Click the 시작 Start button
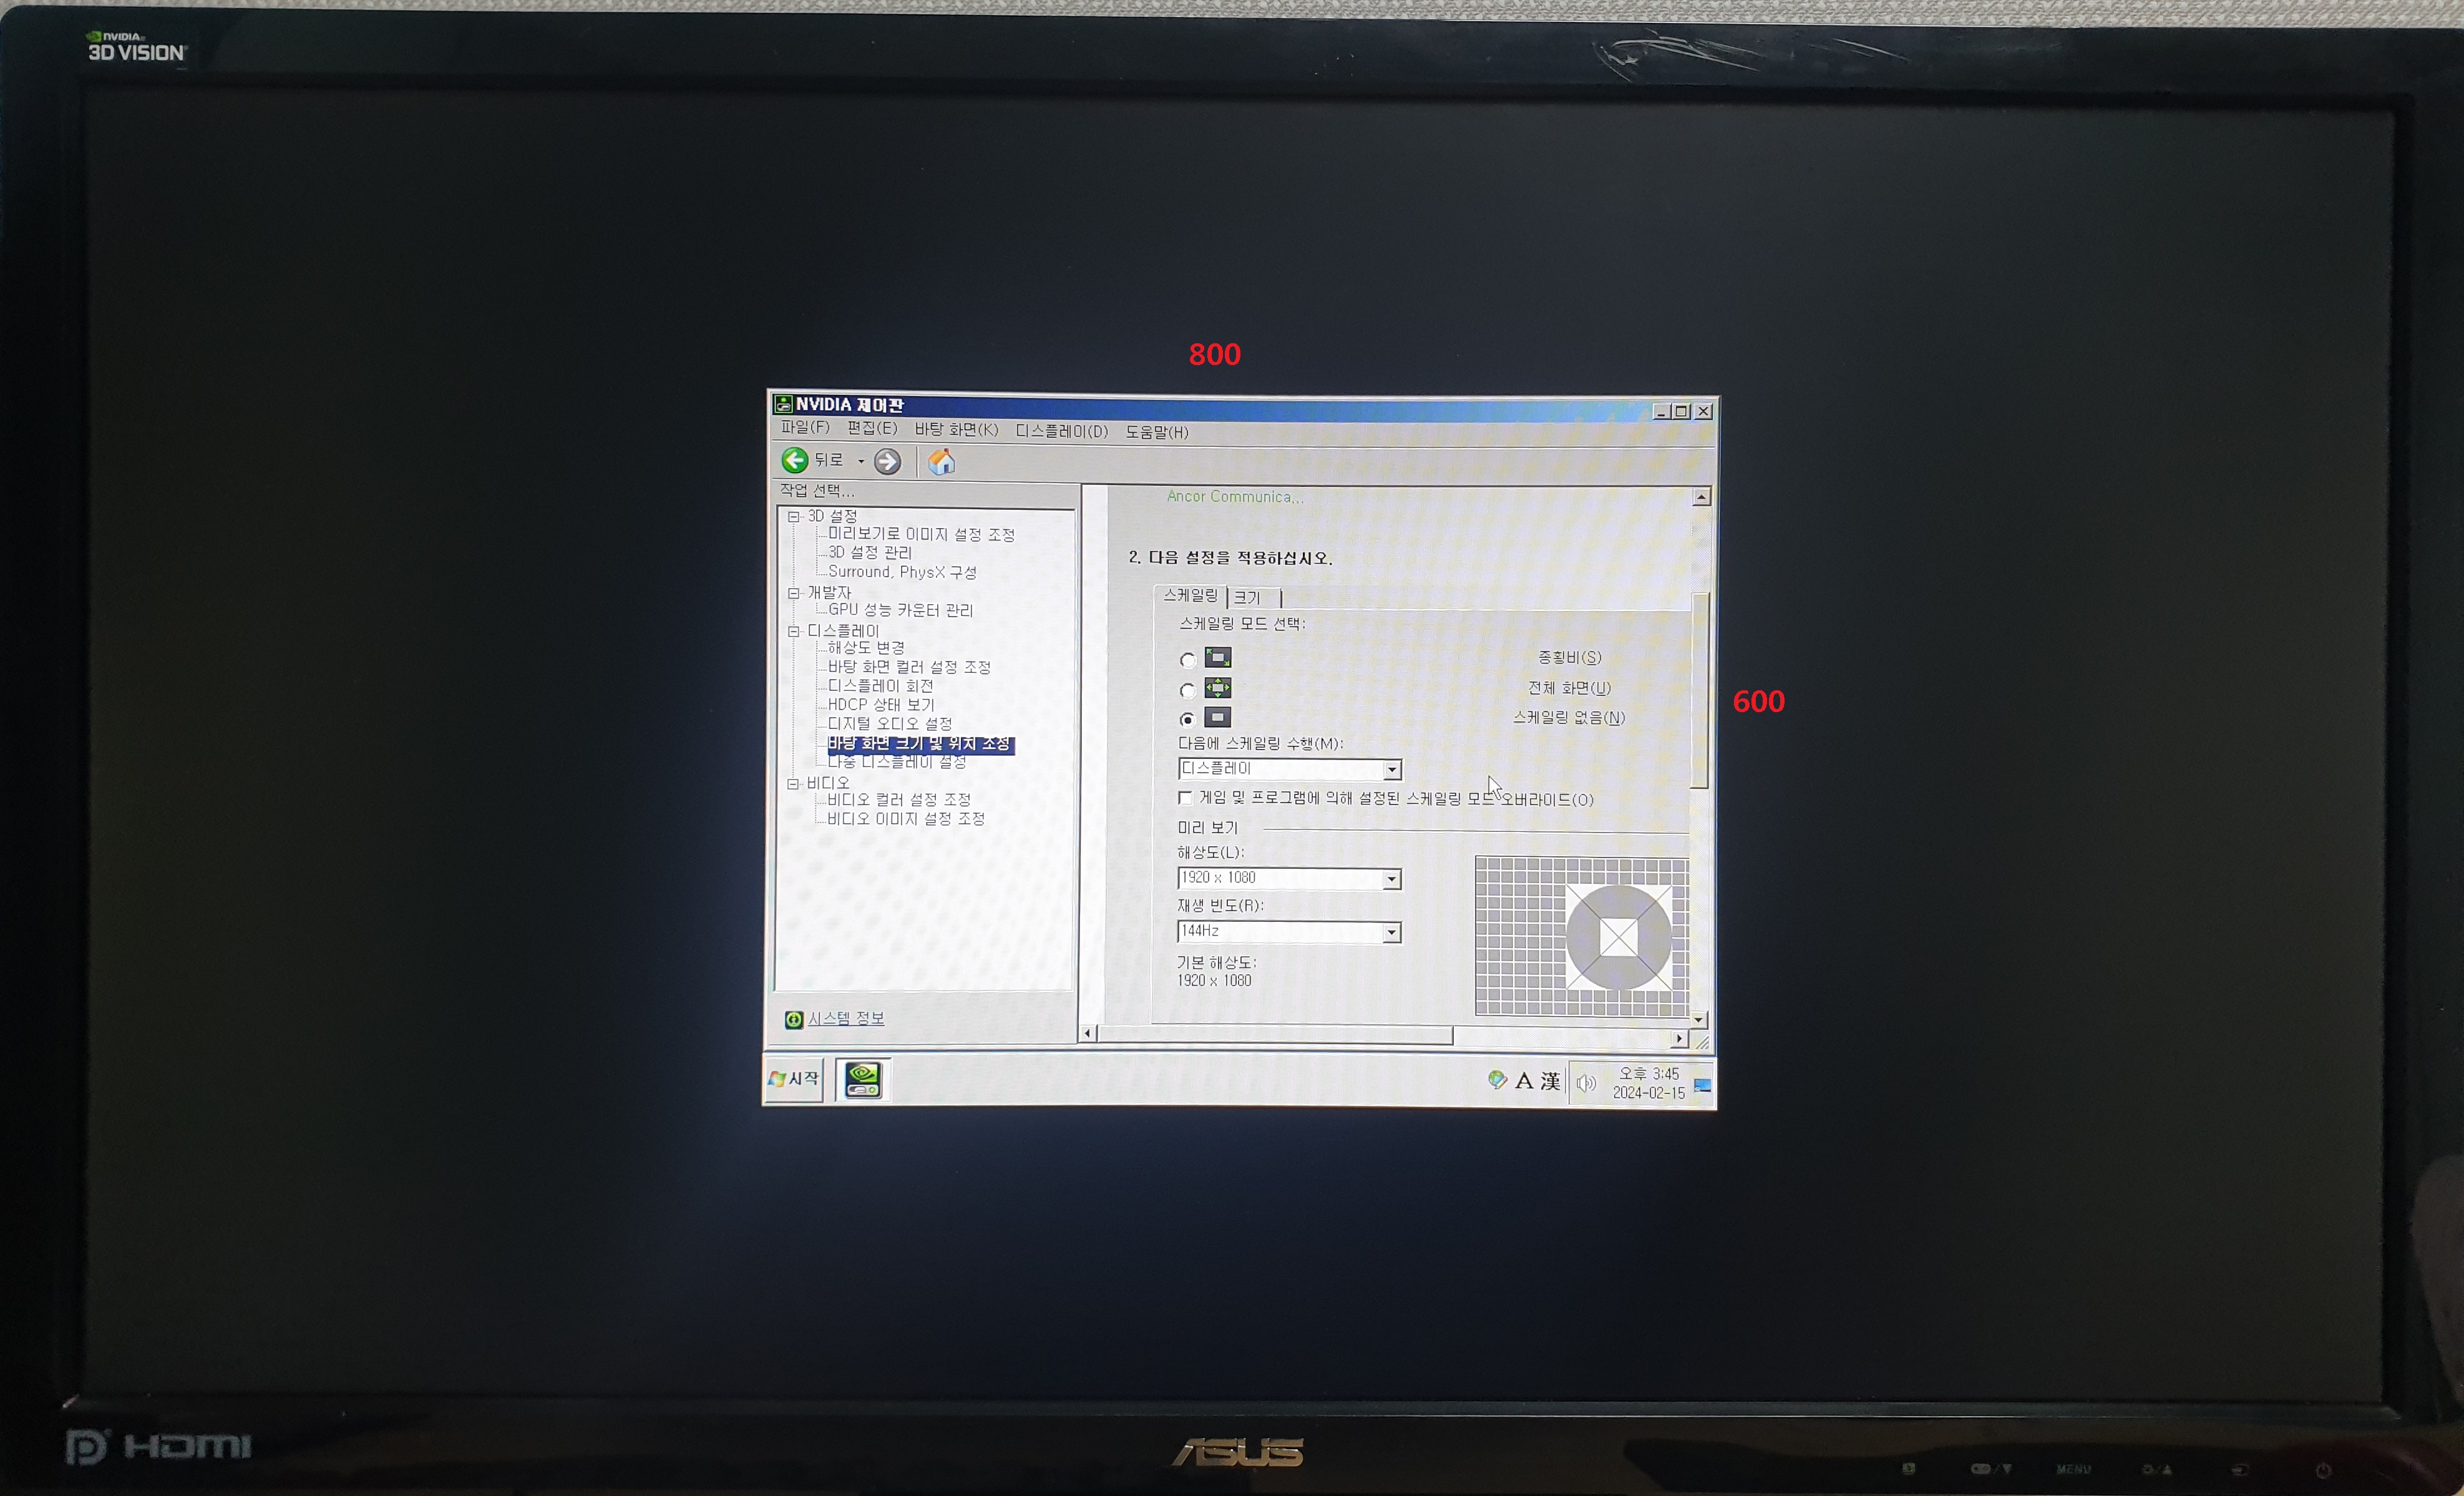Viewport: 2464px width, 1496px height. pyautogui.click(x=794, y=1079)
